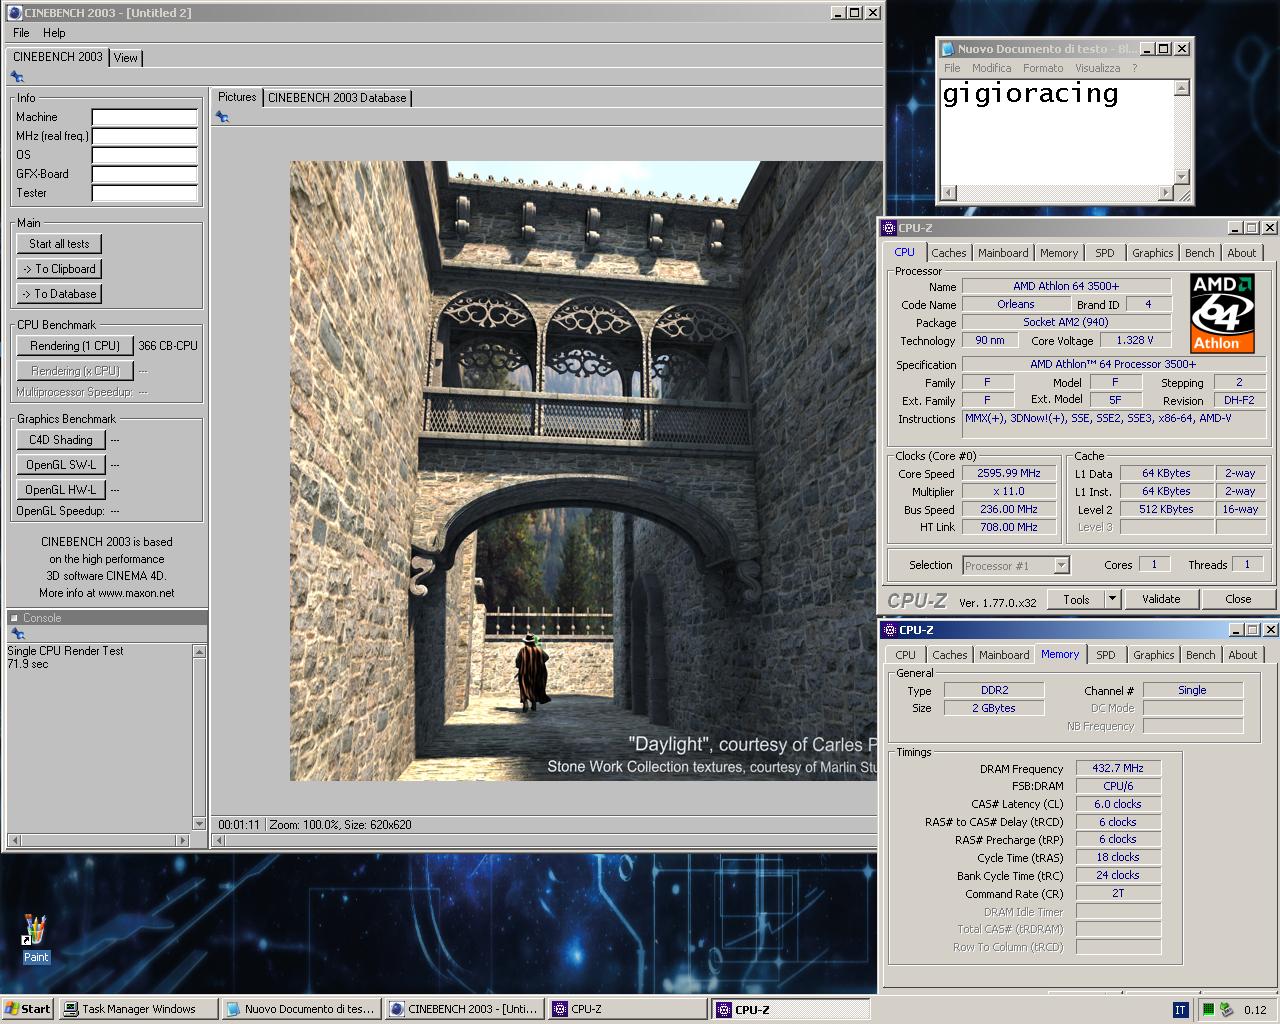Click the pin icon under CINEBENCH 2003 tab

[x=17, y=77]
